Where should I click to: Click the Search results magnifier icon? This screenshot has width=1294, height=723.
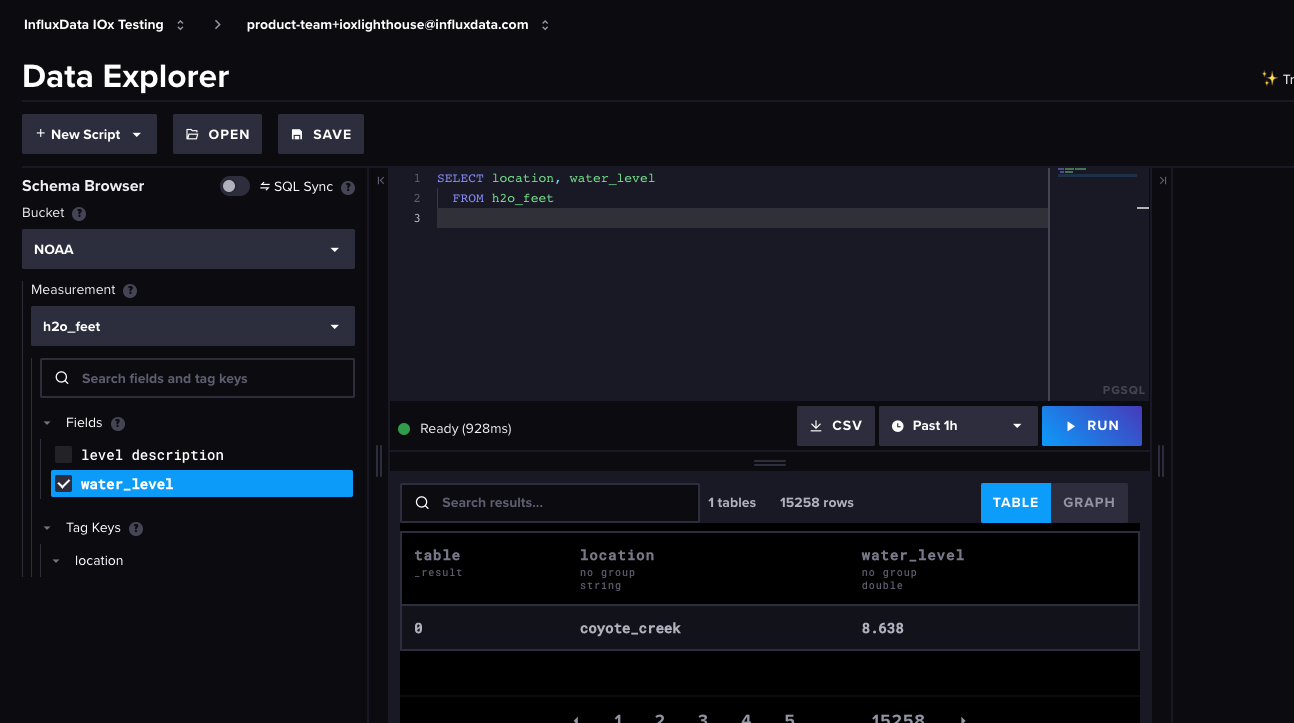(421, 502)
